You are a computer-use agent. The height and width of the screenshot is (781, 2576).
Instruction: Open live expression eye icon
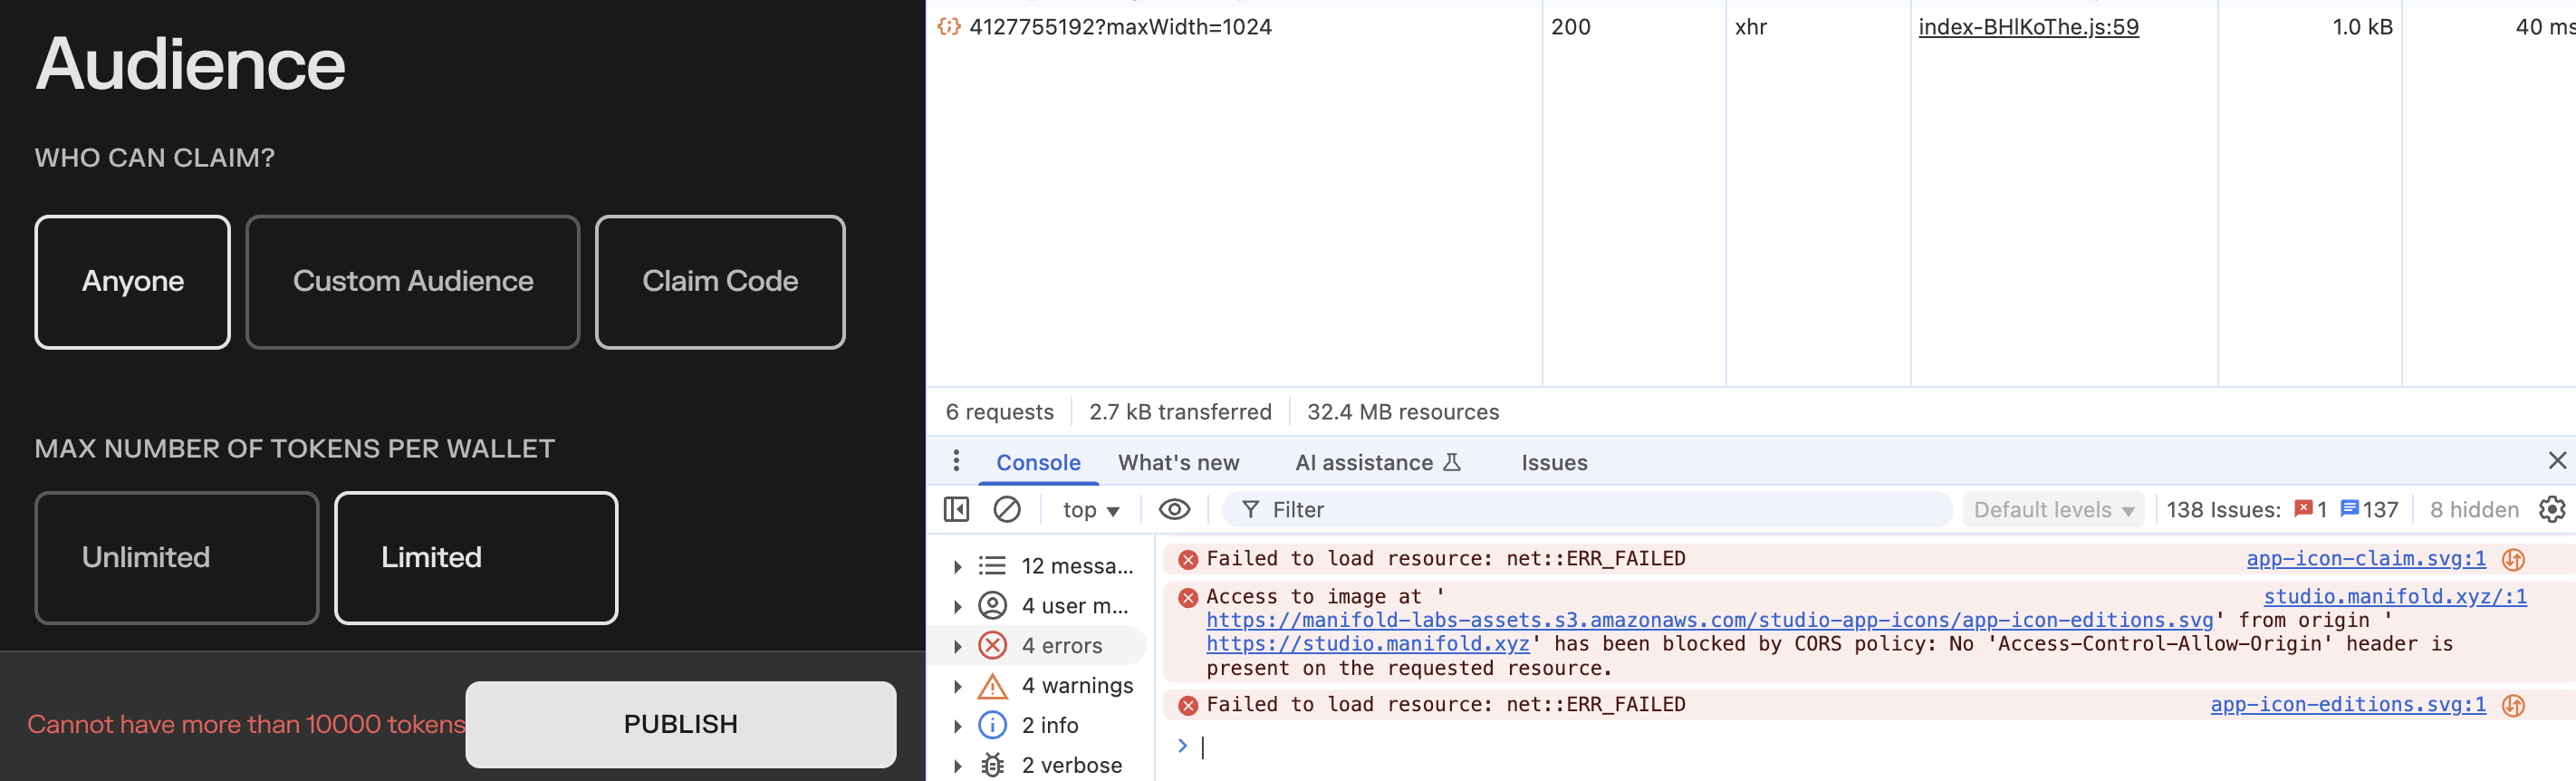click(x=1173, y=510)
